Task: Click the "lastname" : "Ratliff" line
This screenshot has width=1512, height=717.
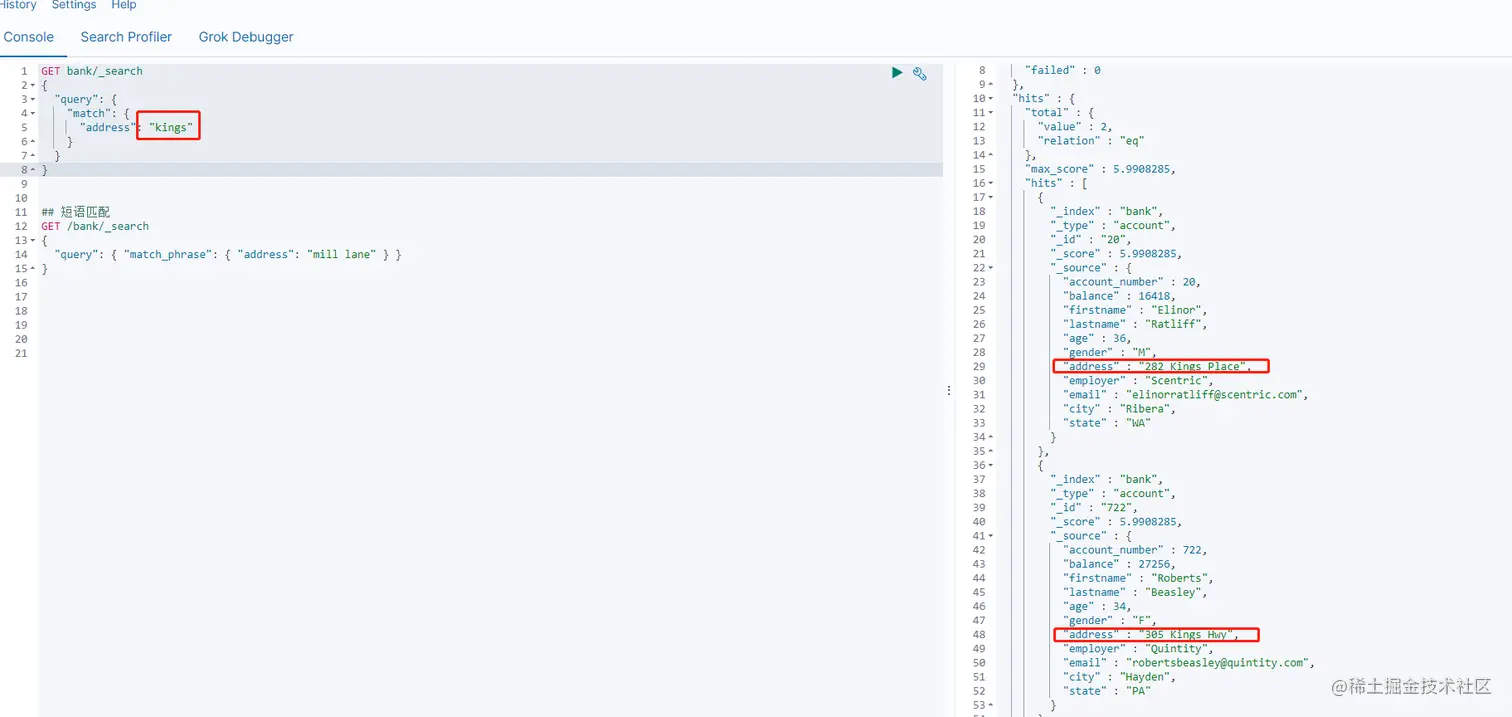Action: [x=1135, y=324]
